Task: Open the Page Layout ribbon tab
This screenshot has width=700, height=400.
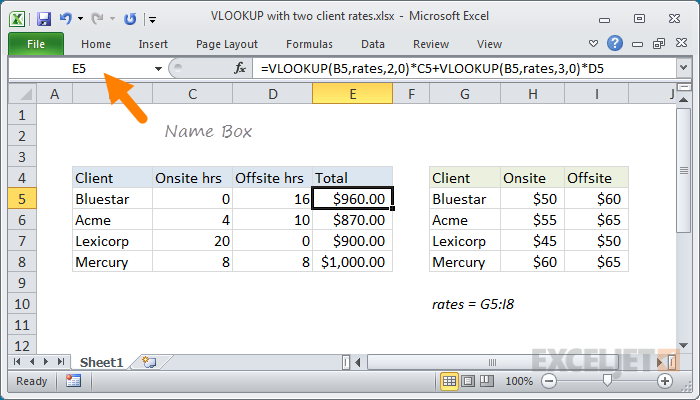Action: click(225, 44)
